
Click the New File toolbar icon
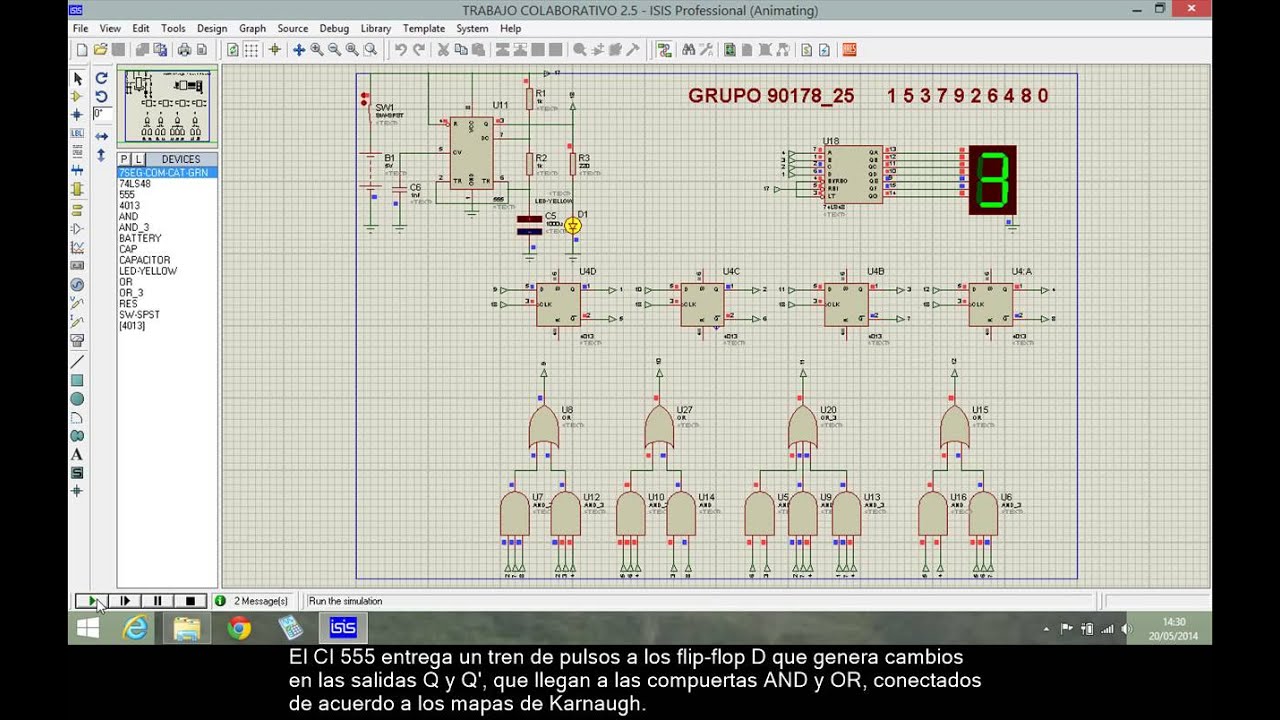(82, 49)
